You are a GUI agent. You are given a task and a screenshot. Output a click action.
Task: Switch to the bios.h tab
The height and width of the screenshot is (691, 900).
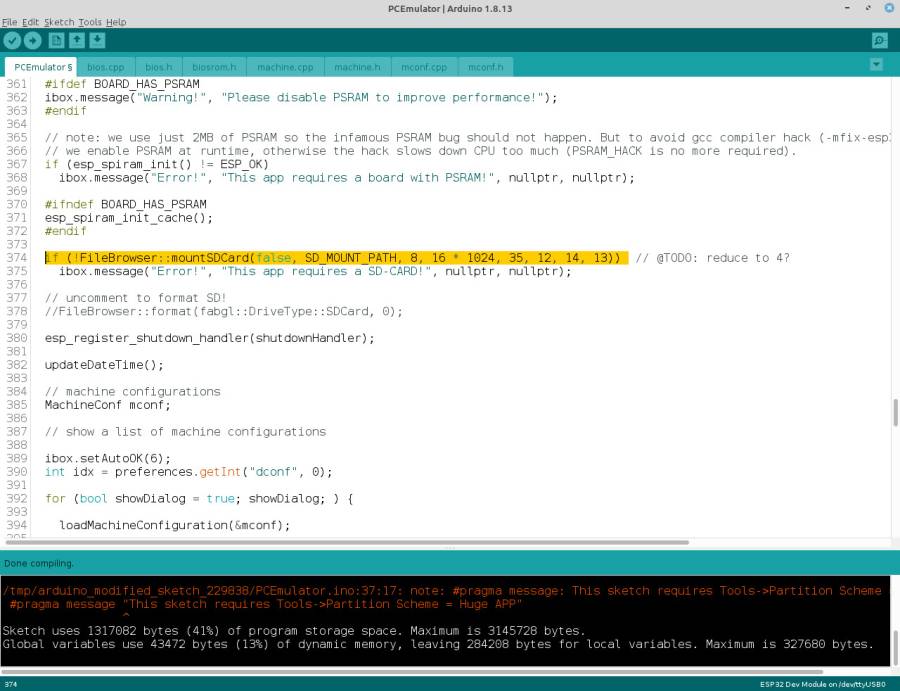point(158,67)
